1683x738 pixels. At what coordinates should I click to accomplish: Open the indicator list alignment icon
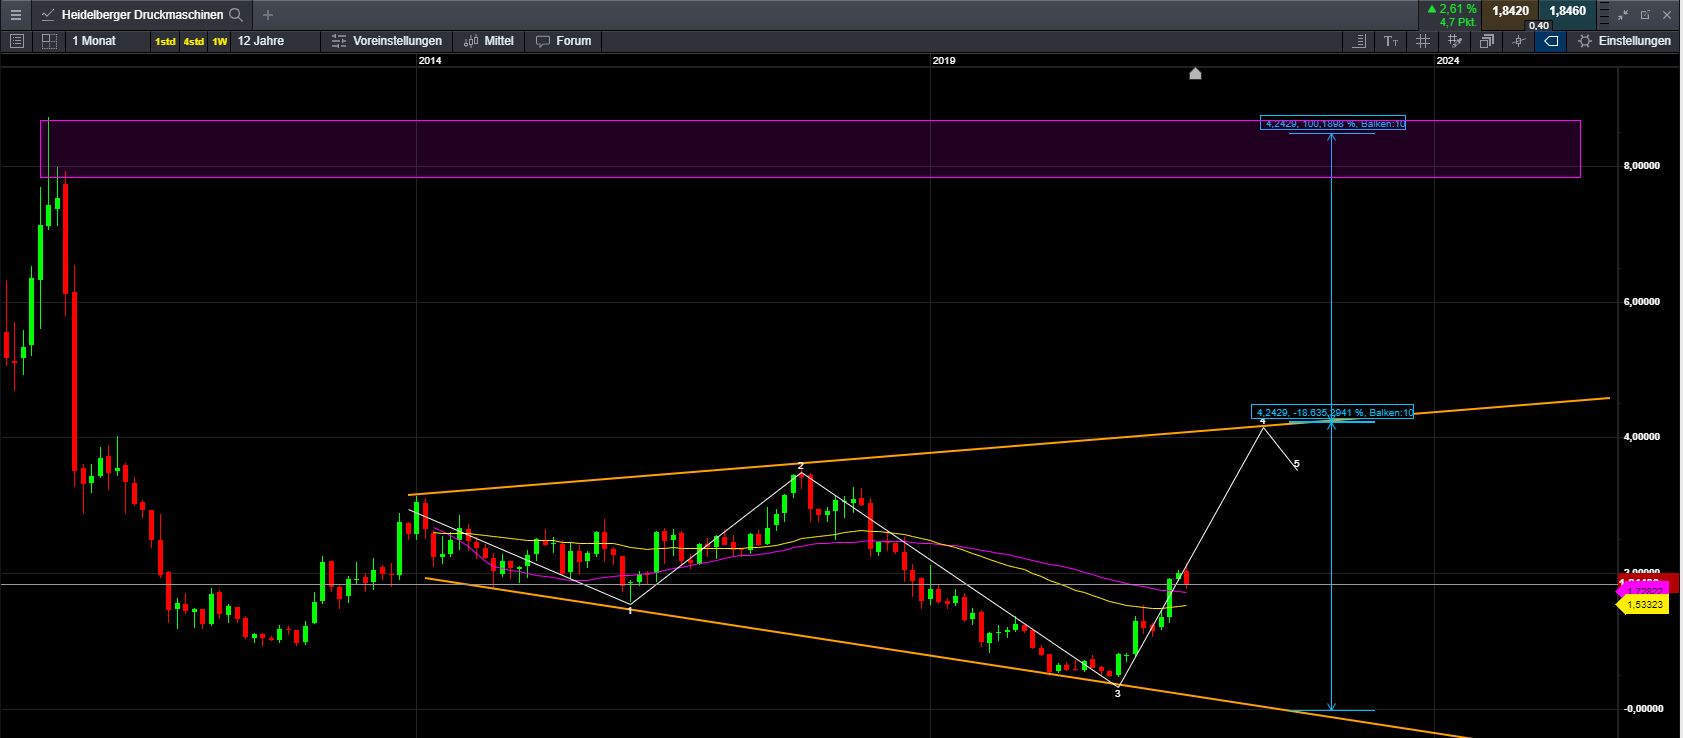click(x=1359, y=41)
